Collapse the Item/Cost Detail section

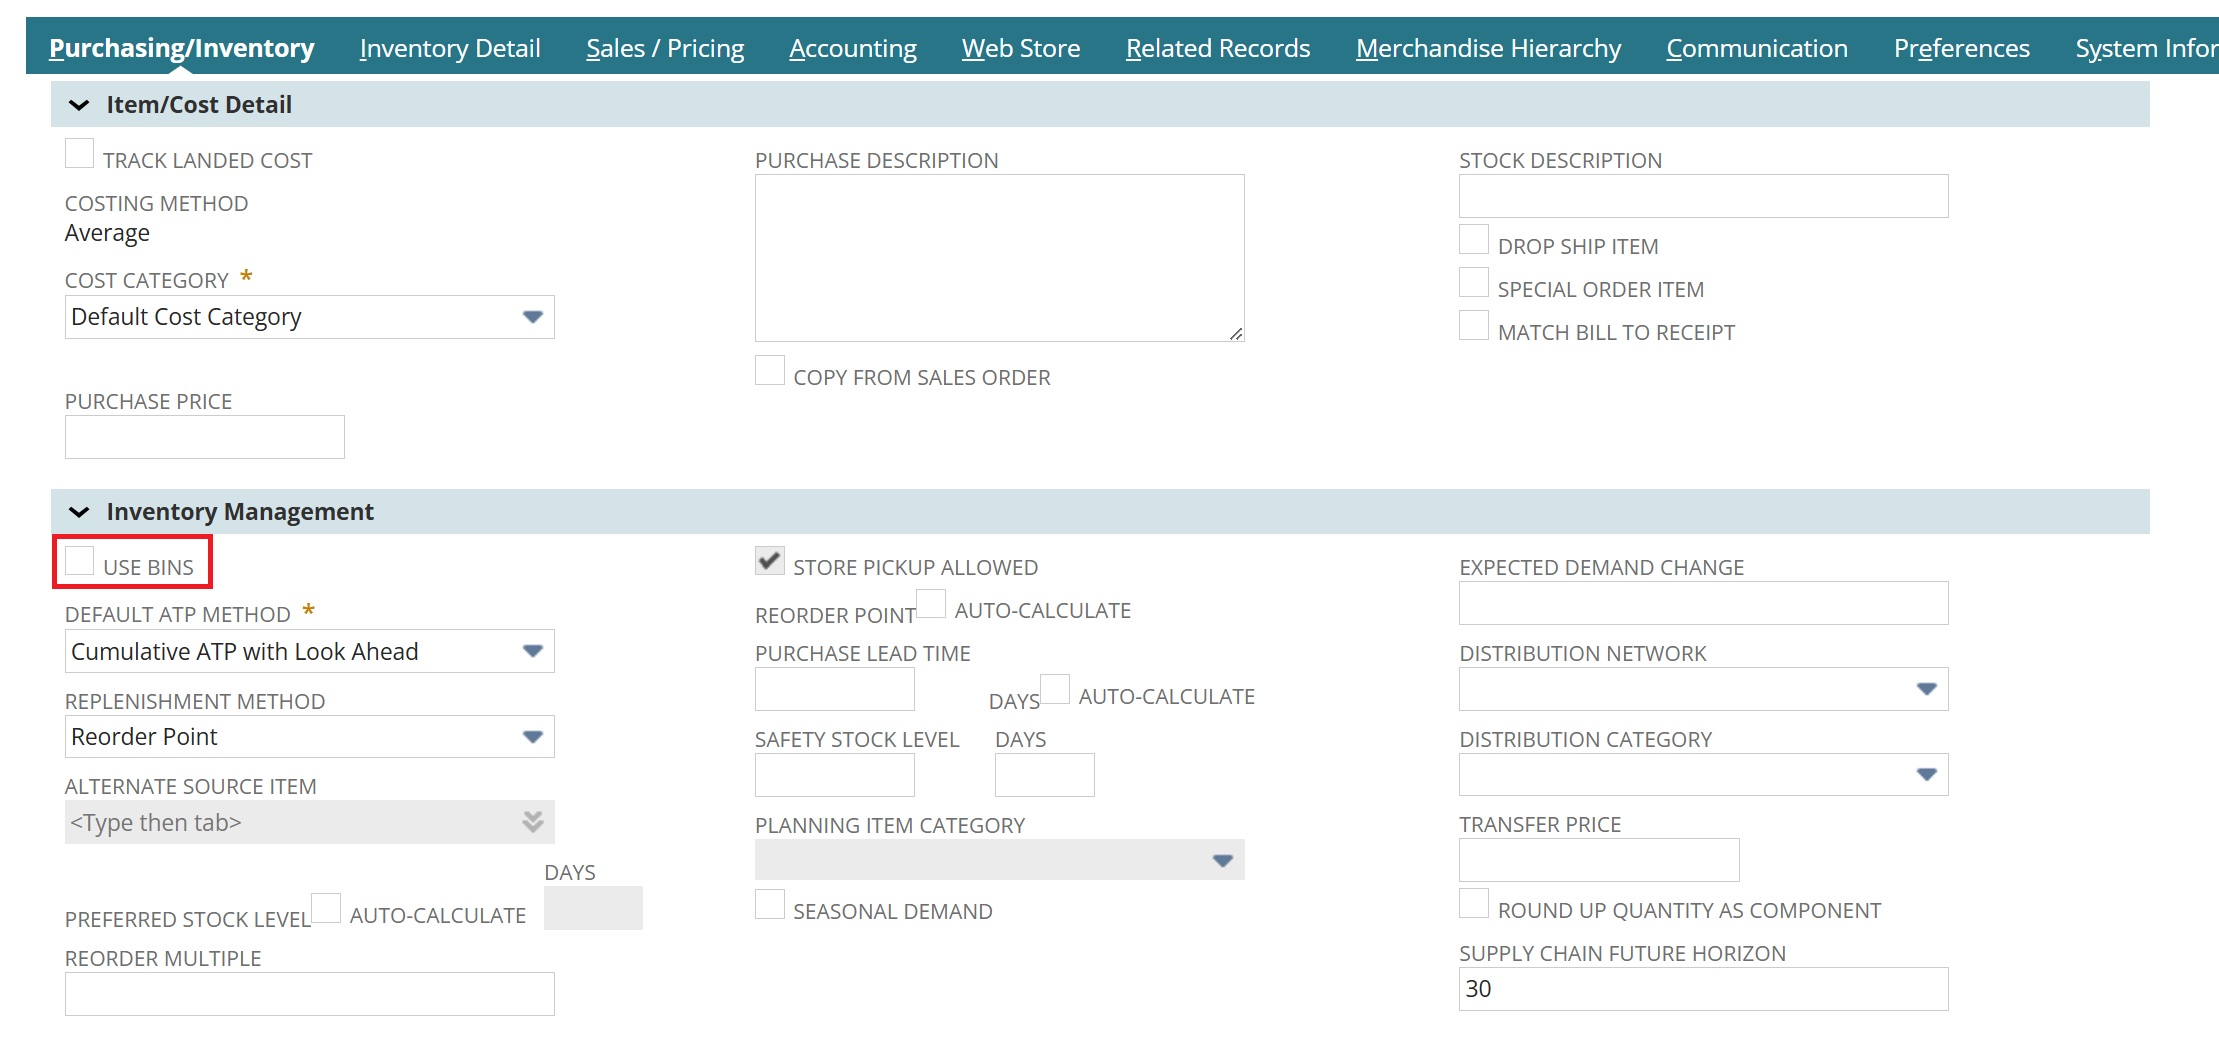pyautogui.click(x=79, y=105)
